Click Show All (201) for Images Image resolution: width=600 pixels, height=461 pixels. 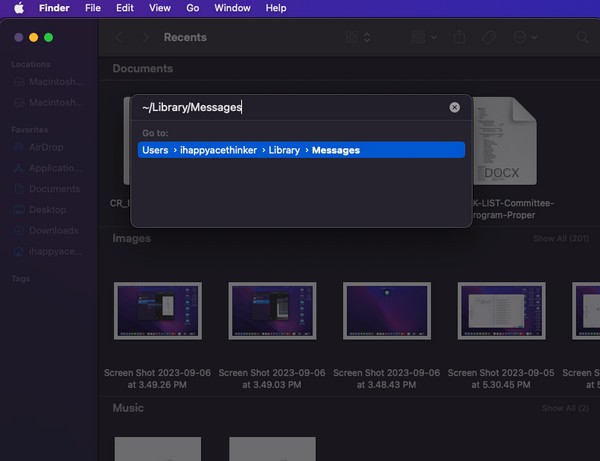click(561, 238)
